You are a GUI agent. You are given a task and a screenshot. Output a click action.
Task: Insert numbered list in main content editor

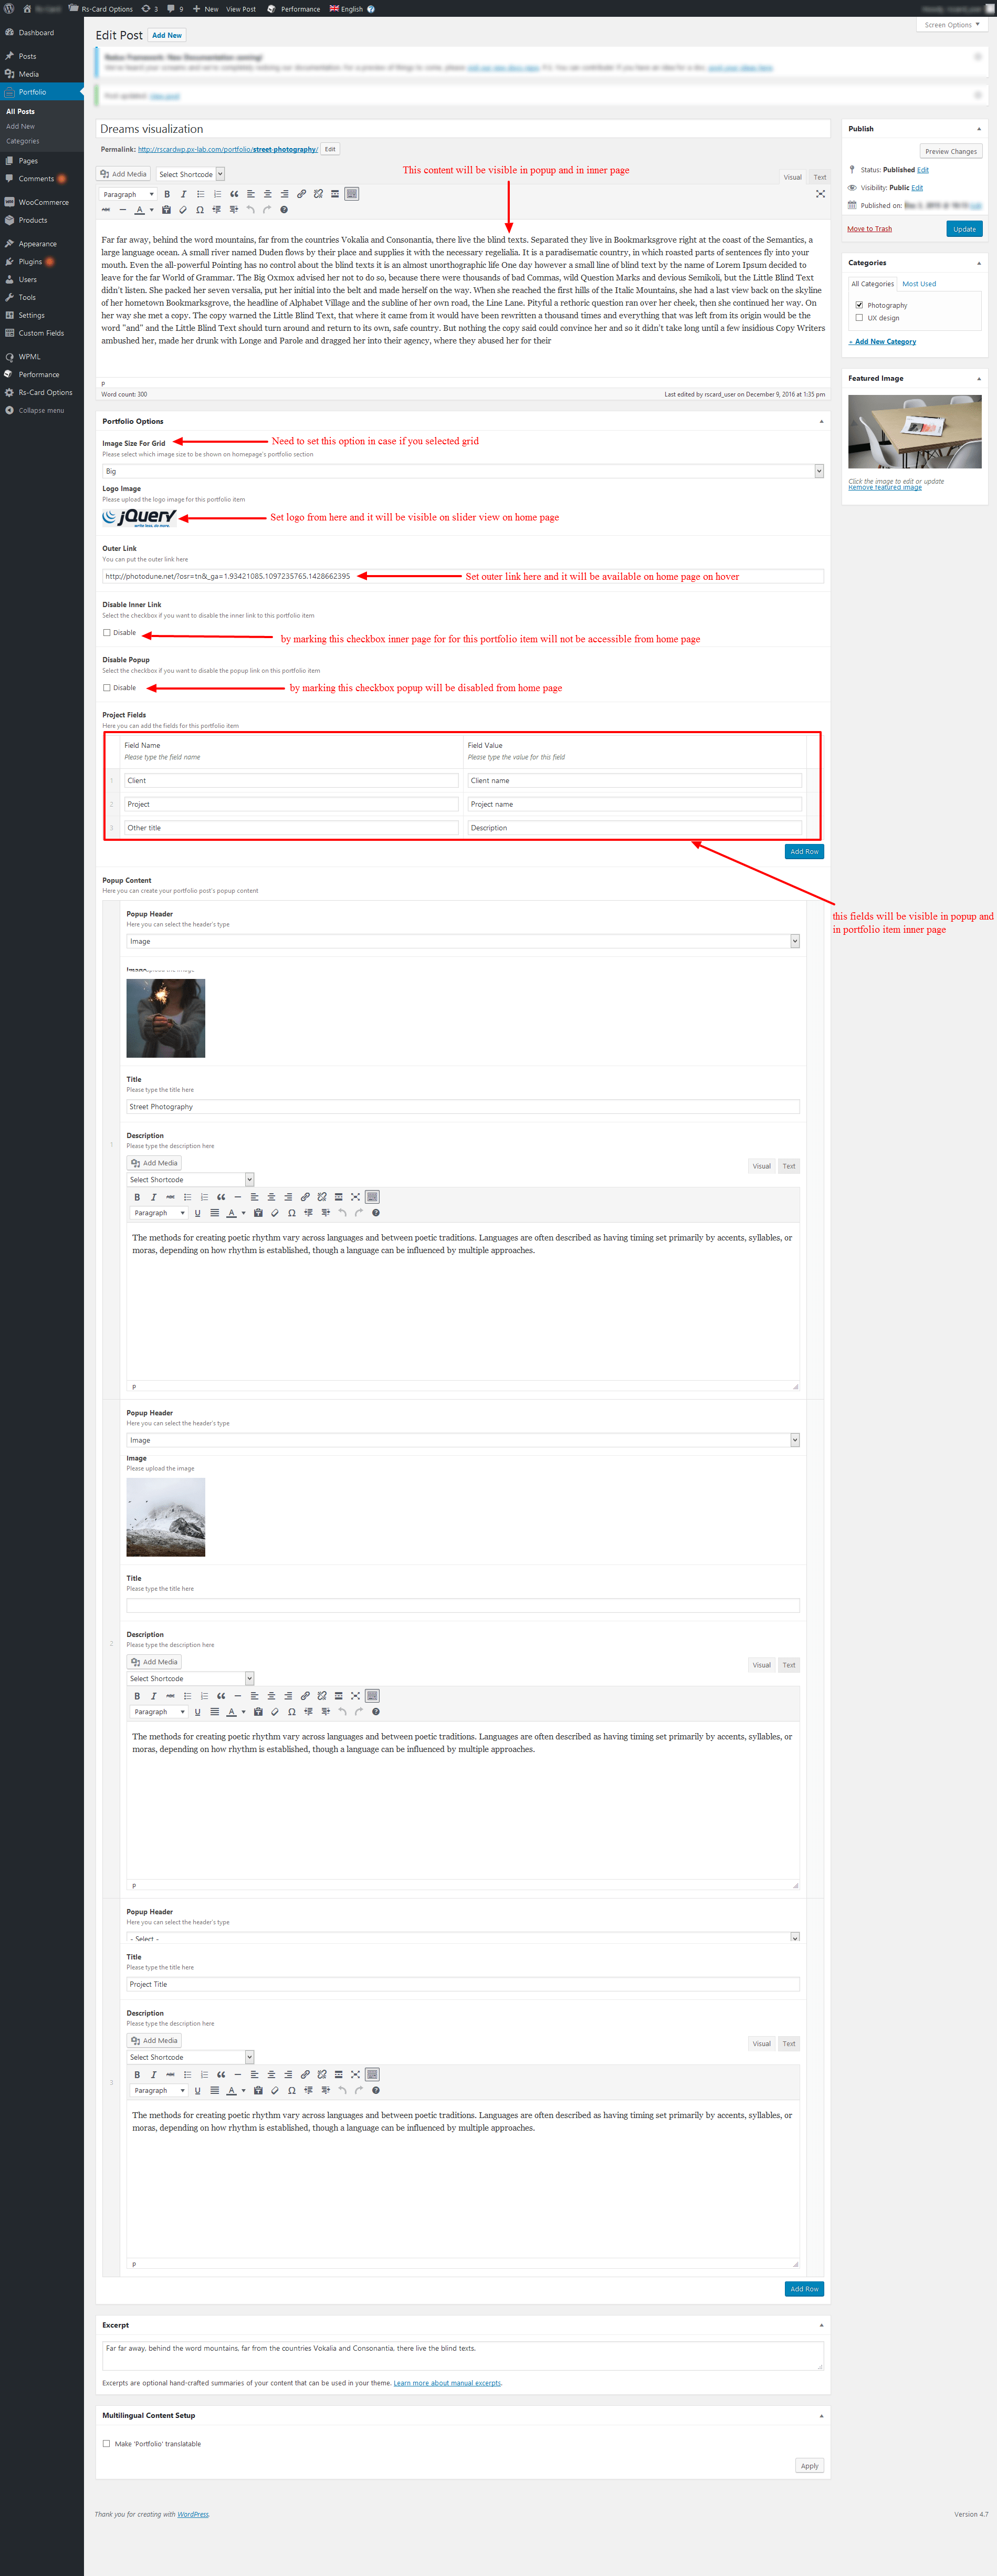click(217, 194)
